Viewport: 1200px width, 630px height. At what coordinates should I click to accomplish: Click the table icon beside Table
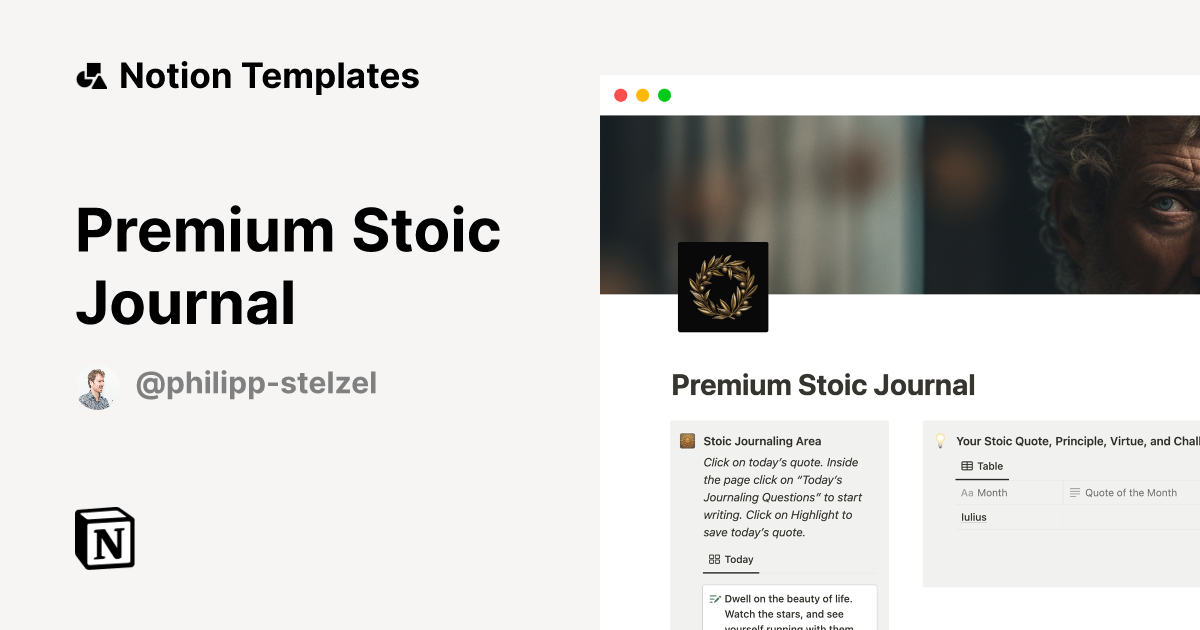pos(967,466)
